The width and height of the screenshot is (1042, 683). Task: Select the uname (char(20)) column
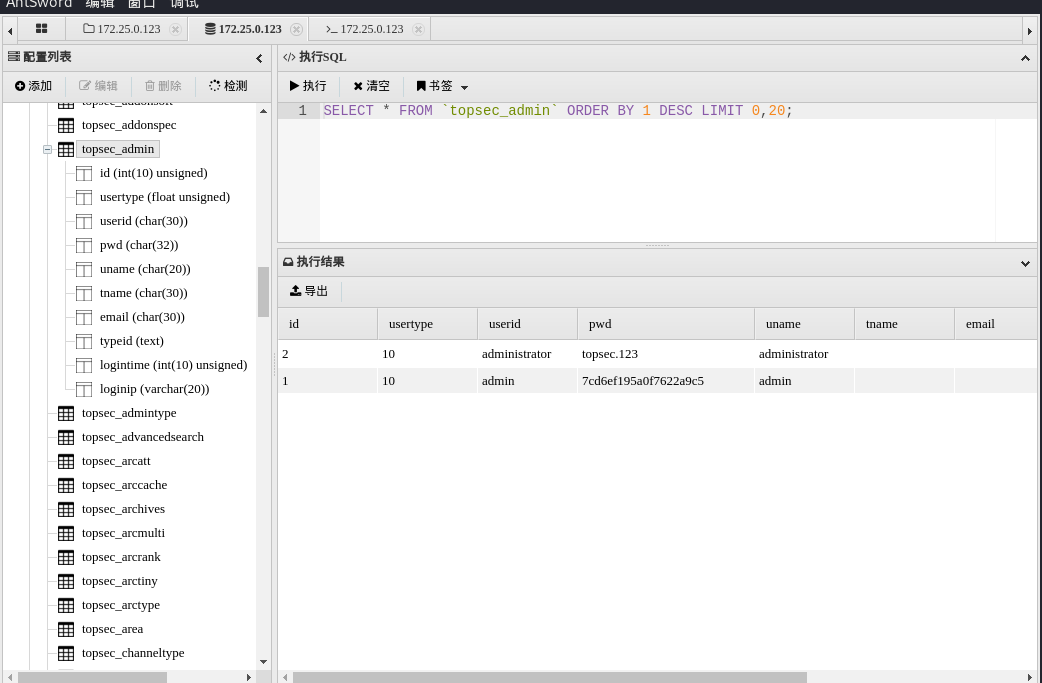(145, 268)
